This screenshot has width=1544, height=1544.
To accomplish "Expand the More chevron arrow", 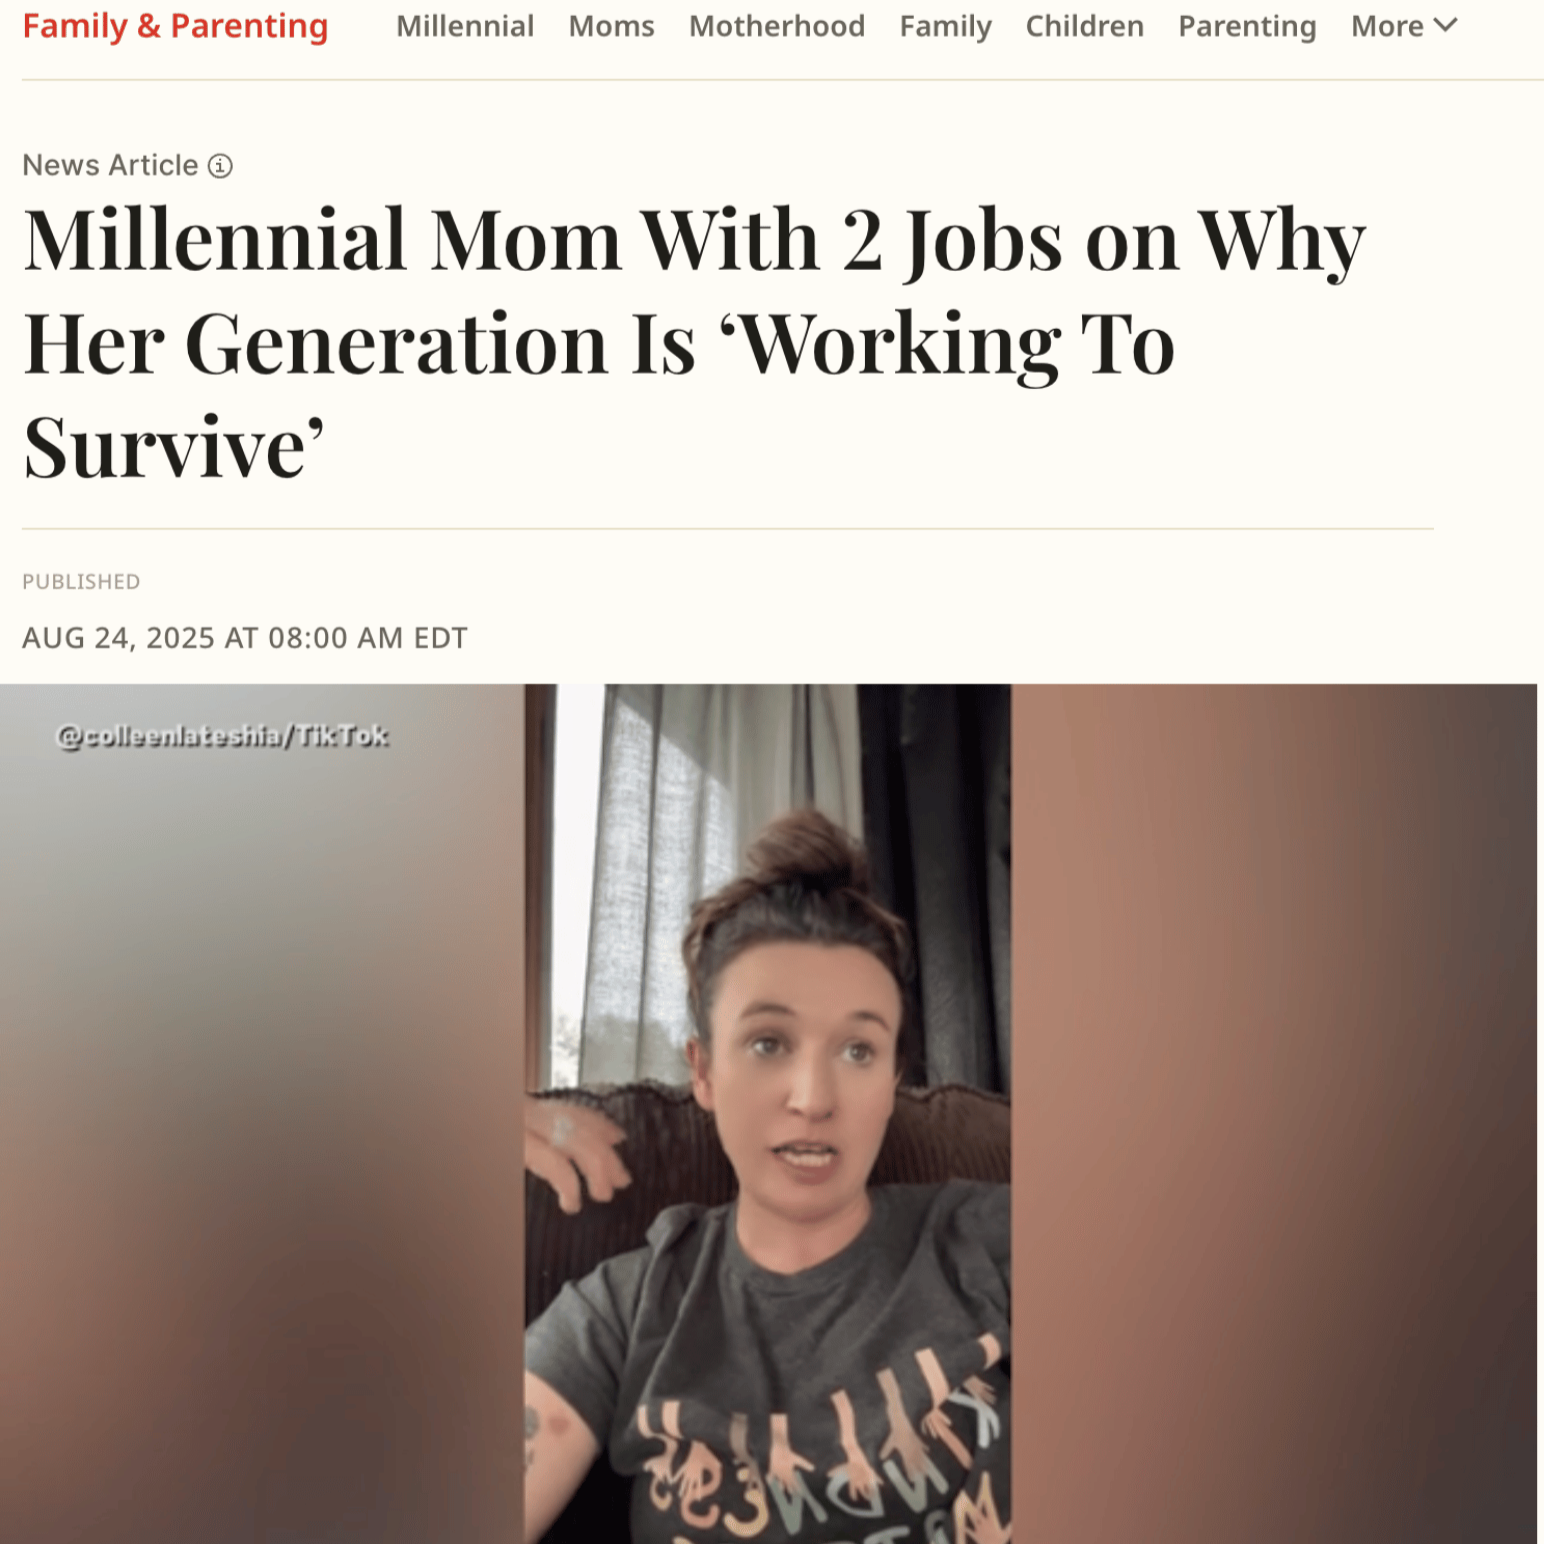I will pyautogui.click(x=1445, y=25).
